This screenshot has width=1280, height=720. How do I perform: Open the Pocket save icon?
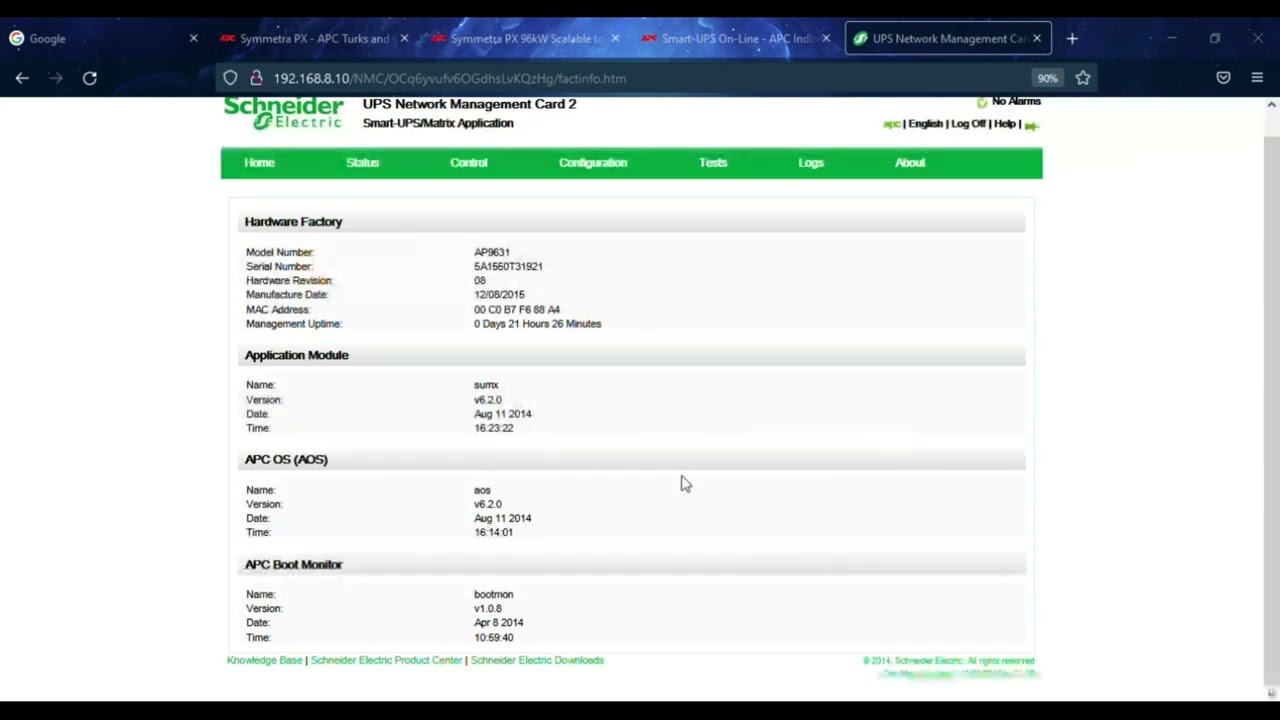click(1223, 78)
